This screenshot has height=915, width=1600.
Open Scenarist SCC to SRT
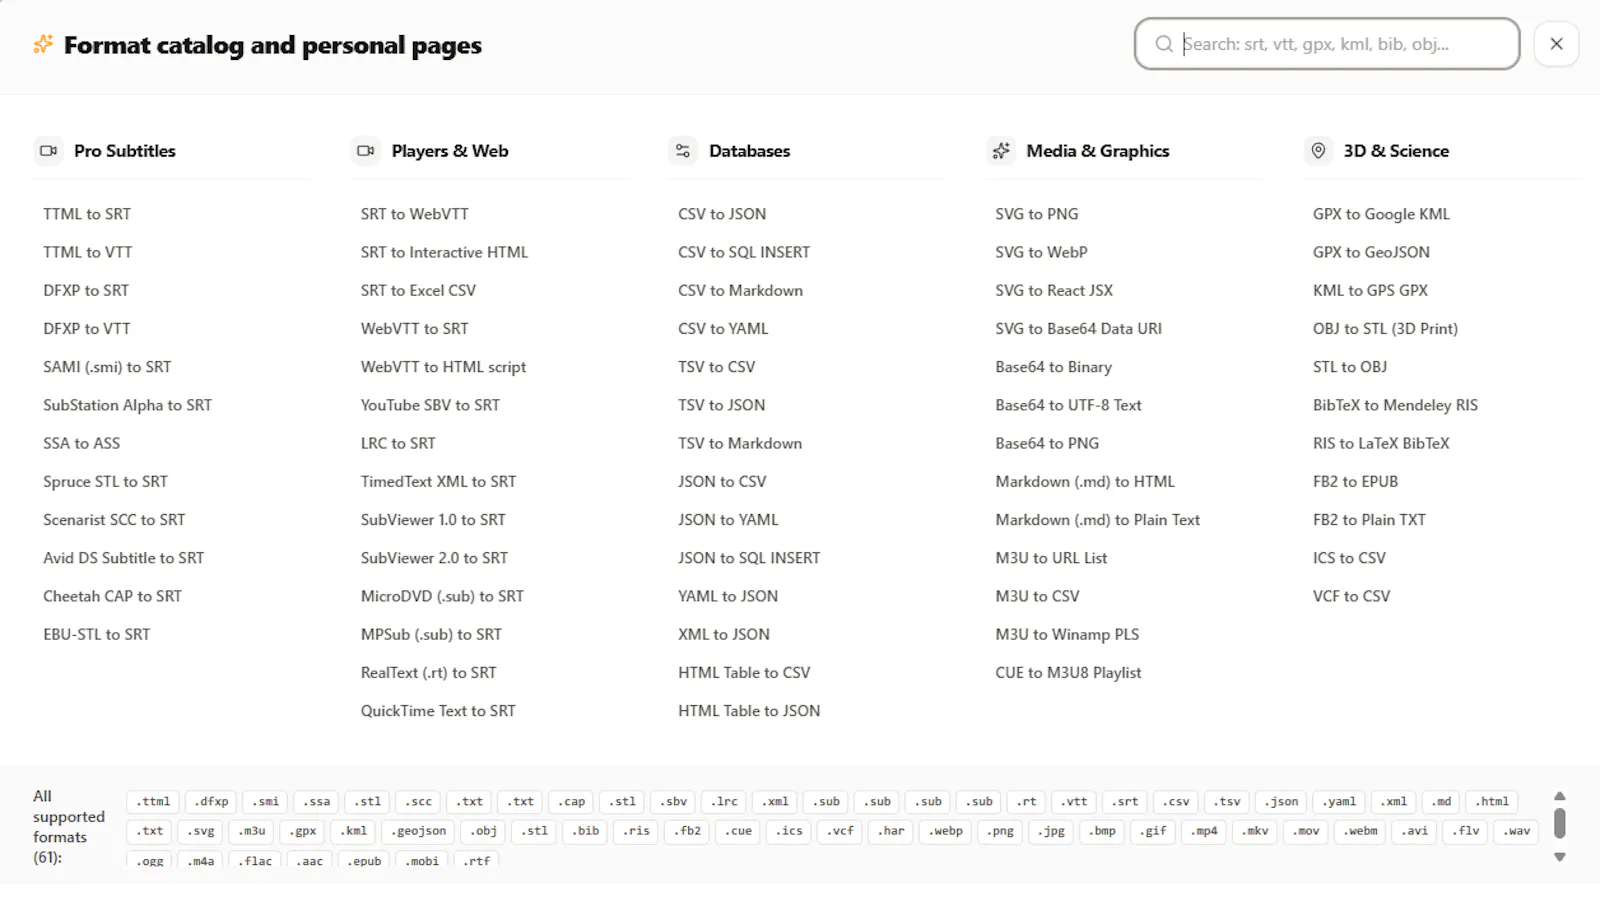114,520
